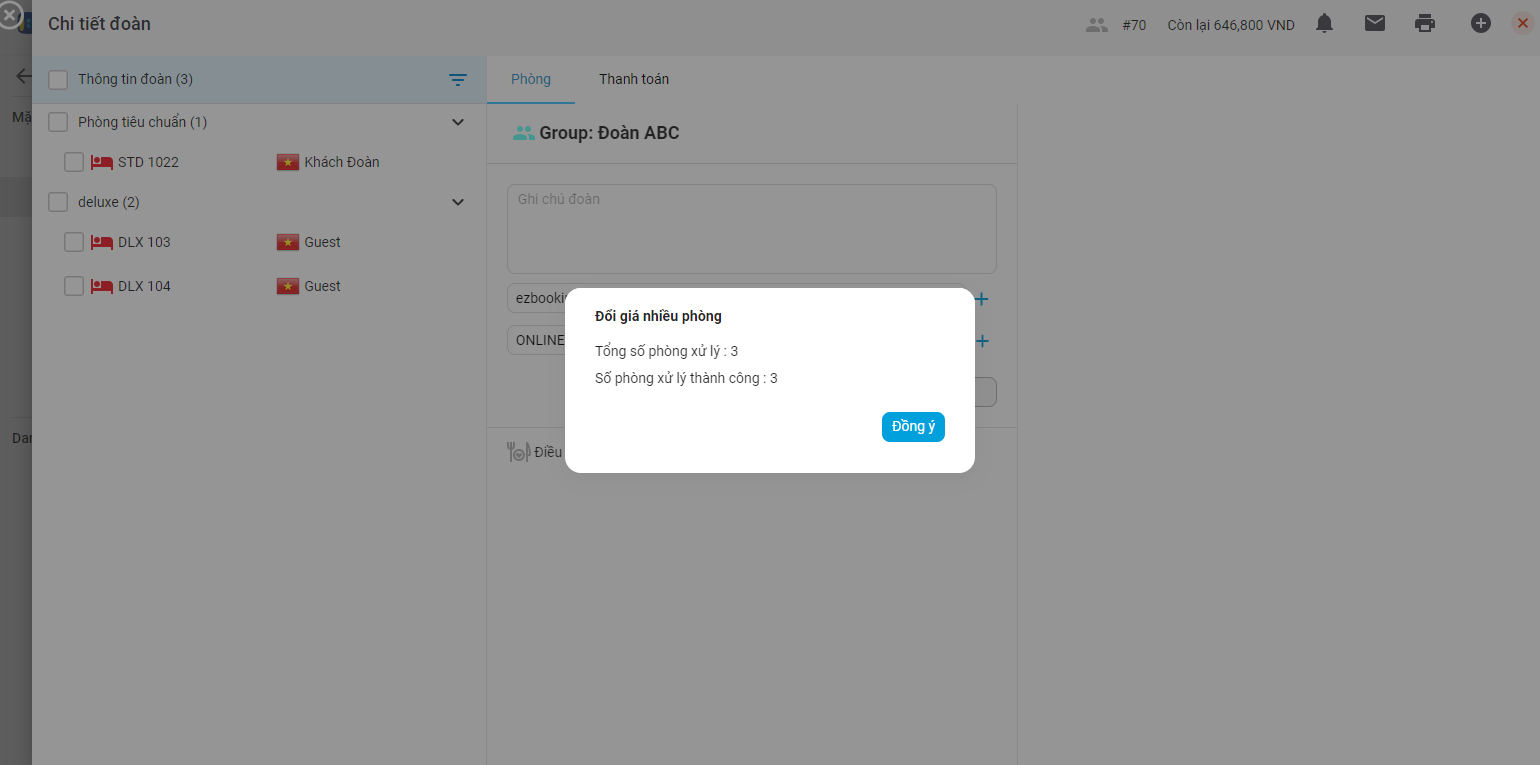This screenshot has width=1540, height=765.
Task: Select the DLX 103 room checkbox
Action: (x=74, y=242)
